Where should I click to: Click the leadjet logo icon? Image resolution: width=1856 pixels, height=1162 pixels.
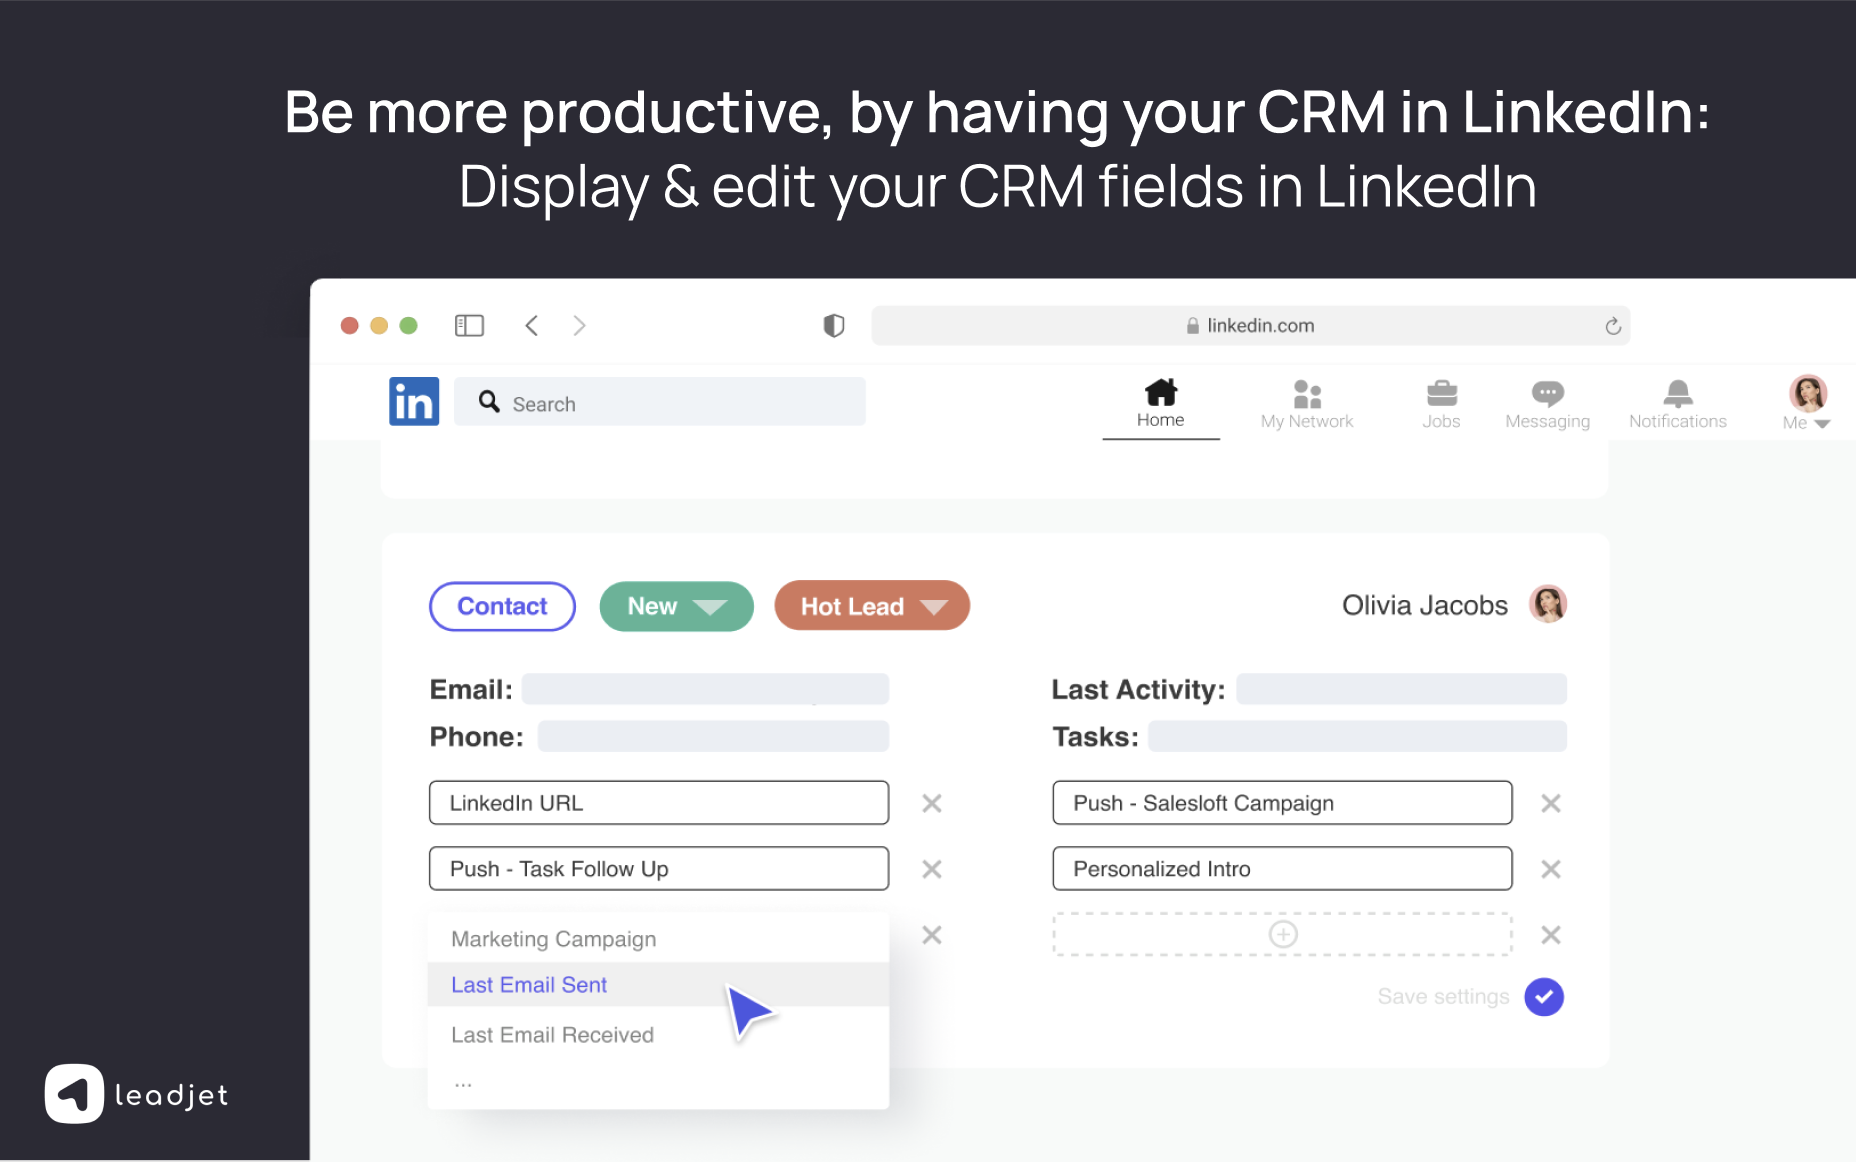(x=74, y=1094)
